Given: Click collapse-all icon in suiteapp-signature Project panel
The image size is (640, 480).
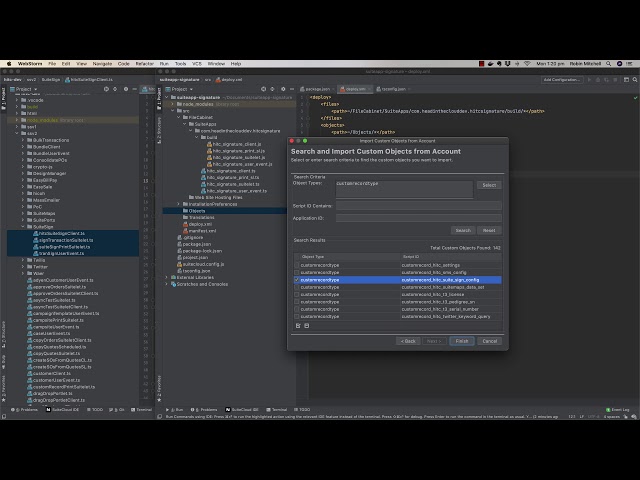Looking at the screenshot, I should 272,89.
